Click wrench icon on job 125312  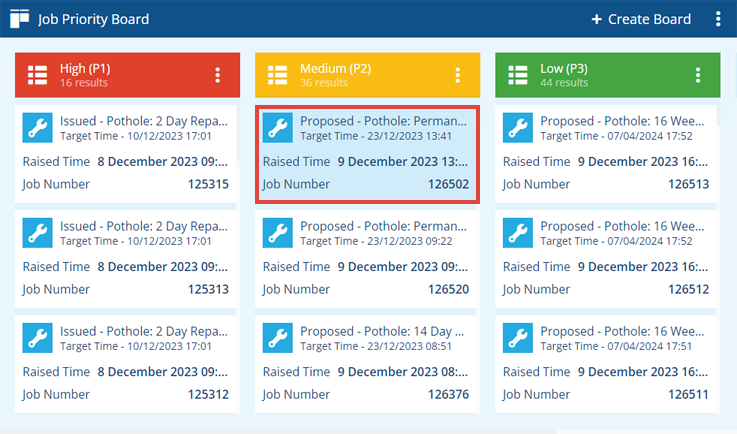(37, 338)
